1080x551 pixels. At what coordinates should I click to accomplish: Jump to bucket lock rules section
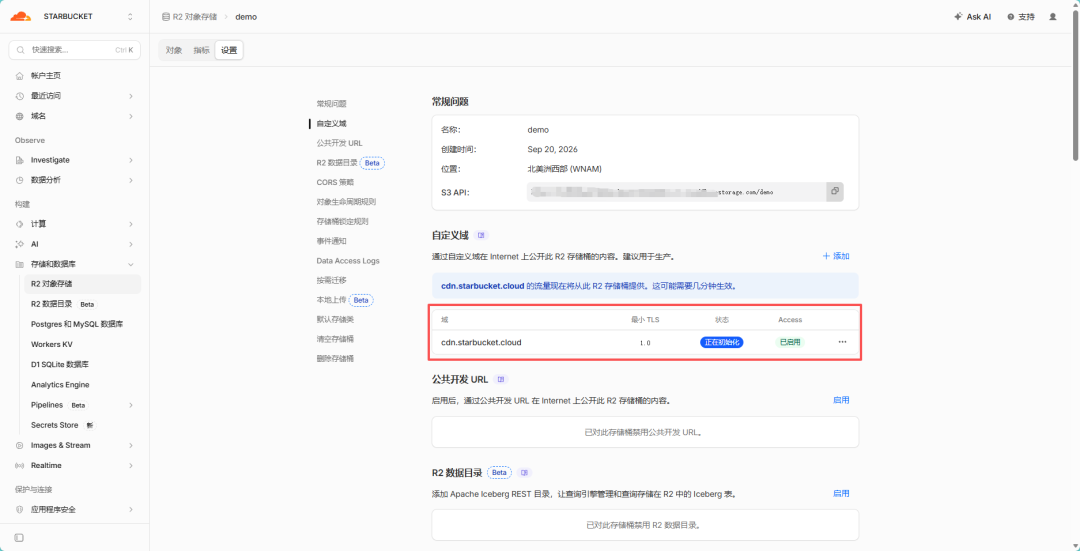[x=342, y=222]
